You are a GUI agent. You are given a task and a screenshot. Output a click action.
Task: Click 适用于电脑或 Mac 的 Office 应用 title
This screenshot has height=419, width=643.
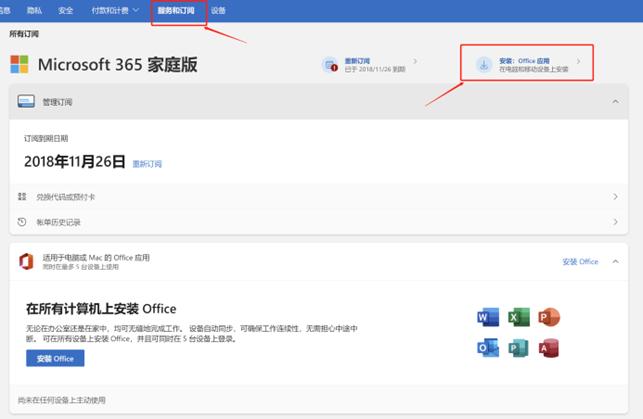point(96,257)
